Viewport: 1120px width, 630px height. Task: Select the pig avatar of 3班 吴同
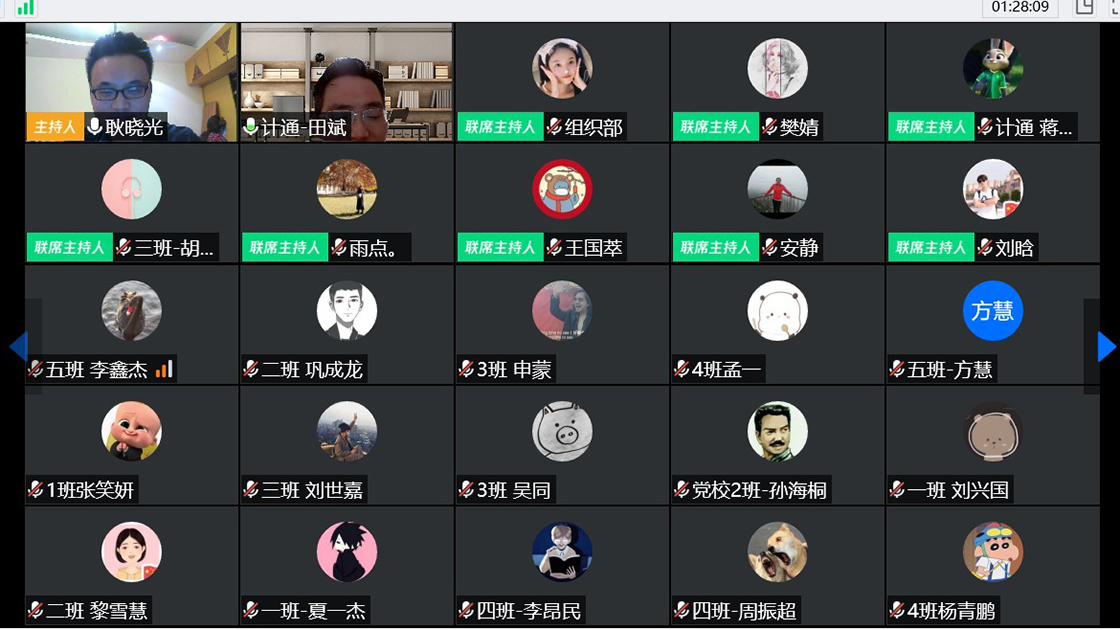click(562, 431)
